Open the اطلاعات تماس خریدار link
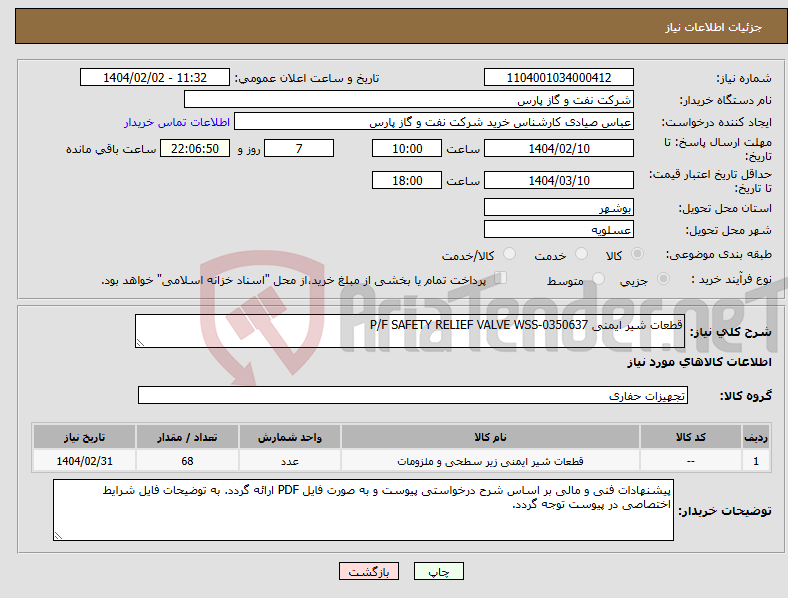The image size is (788, 598). [177, 122]
